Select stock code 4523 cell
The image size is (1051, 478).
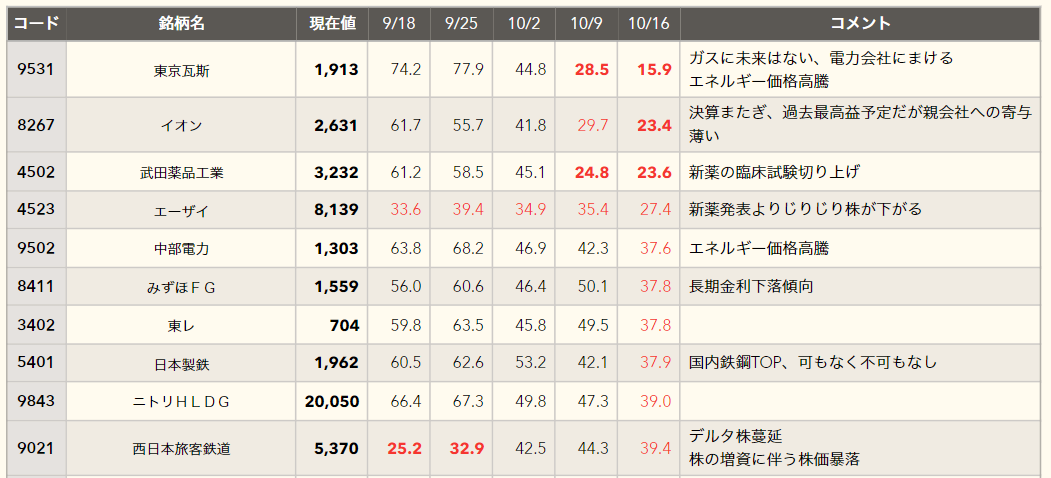(37, 210)
